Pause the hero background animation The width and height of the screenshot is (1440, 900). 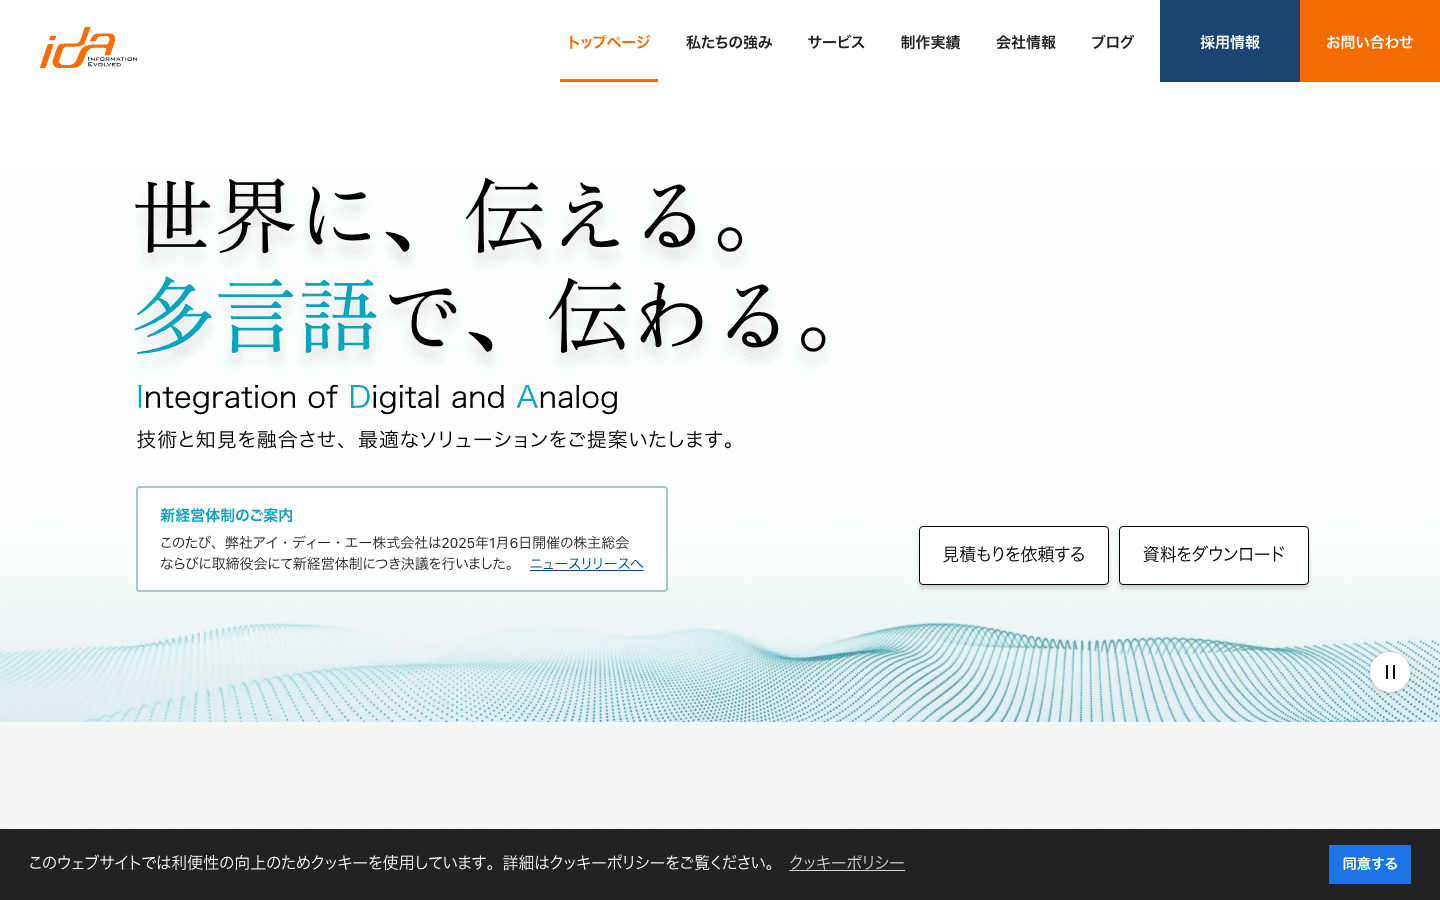point(1390,672)
